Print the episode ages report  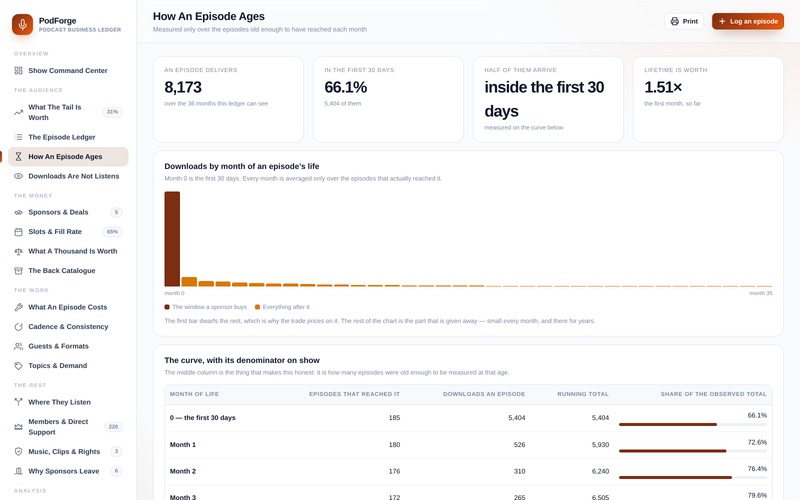tap(684, 21)
